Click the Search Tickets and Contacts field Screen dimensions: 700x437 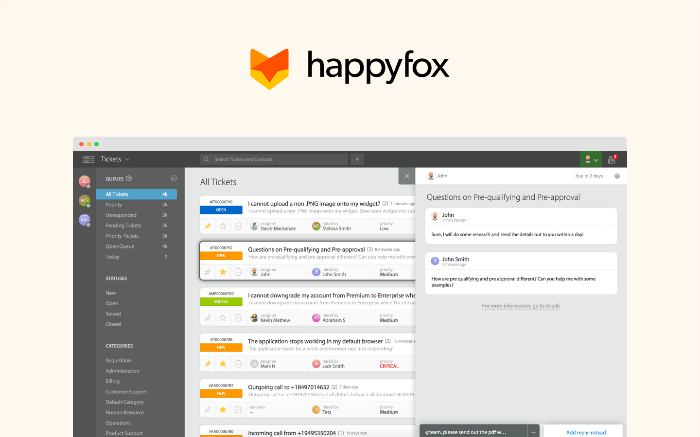(275, 159)
